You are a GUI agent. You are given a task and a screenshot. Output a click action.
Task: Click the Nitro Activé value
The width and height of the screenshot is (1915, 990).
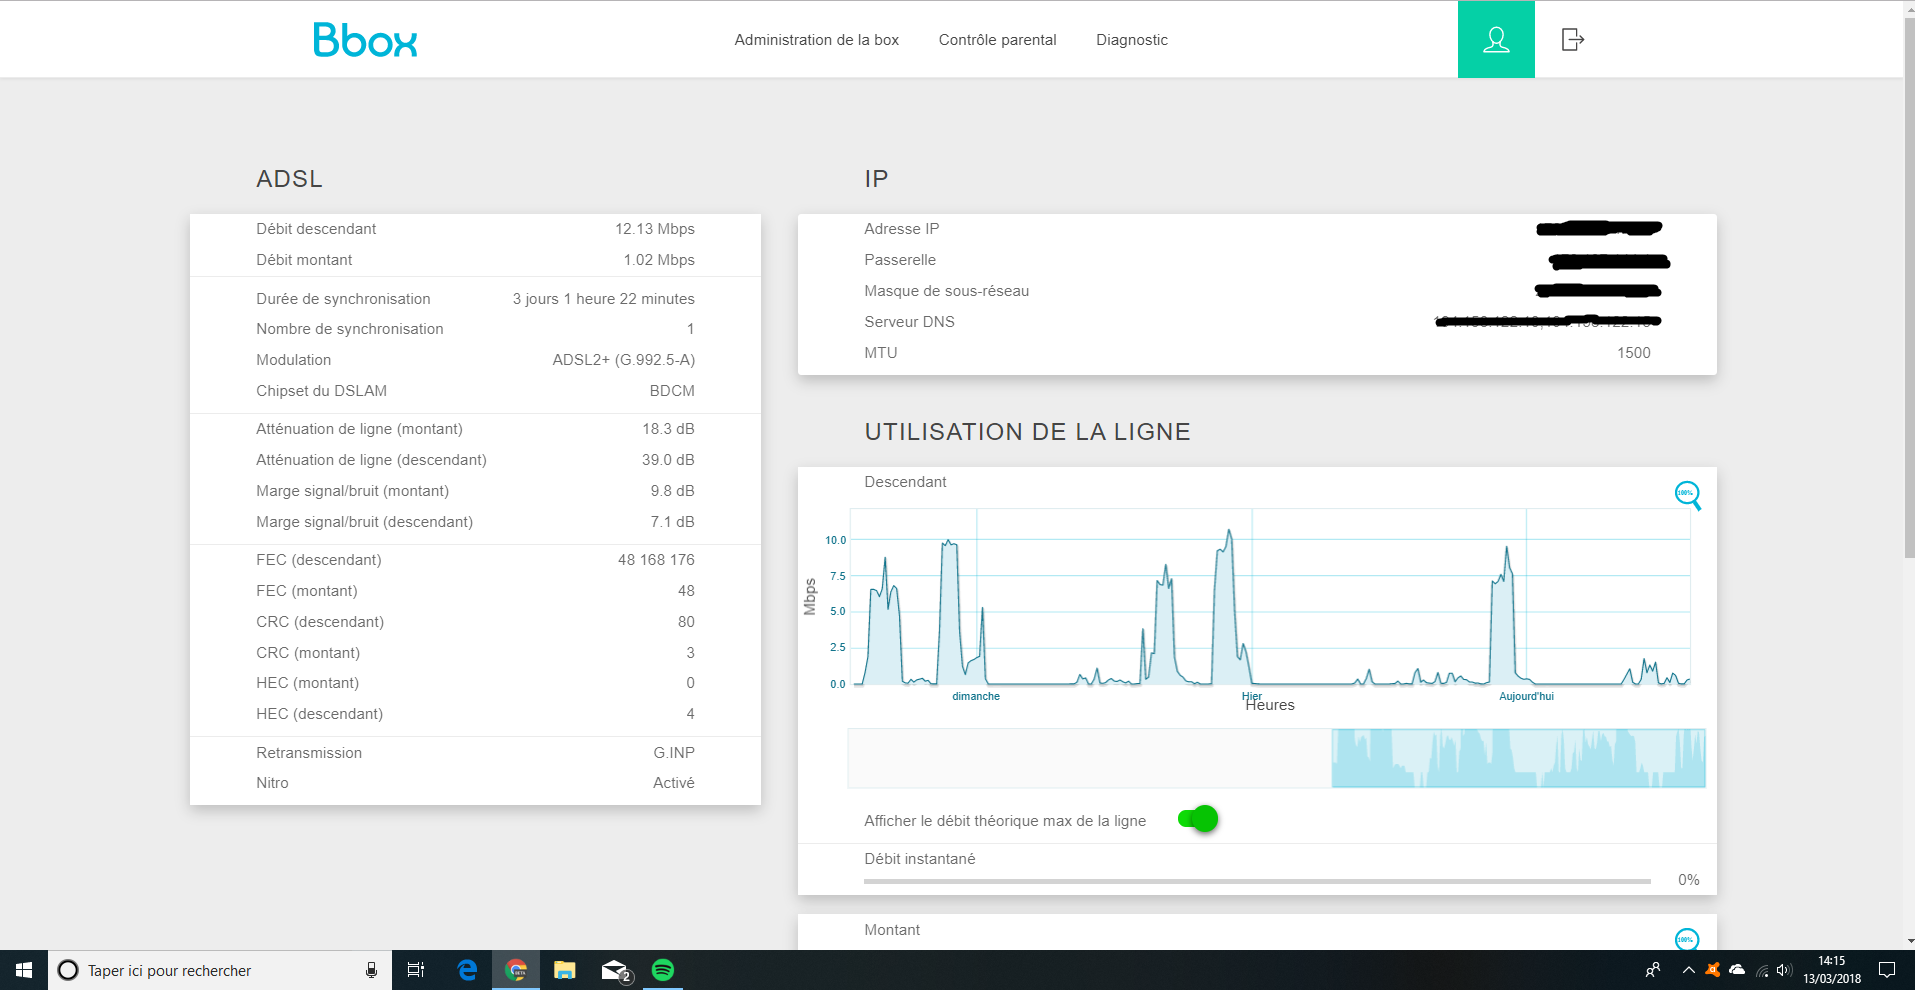(x=674, y=783)
